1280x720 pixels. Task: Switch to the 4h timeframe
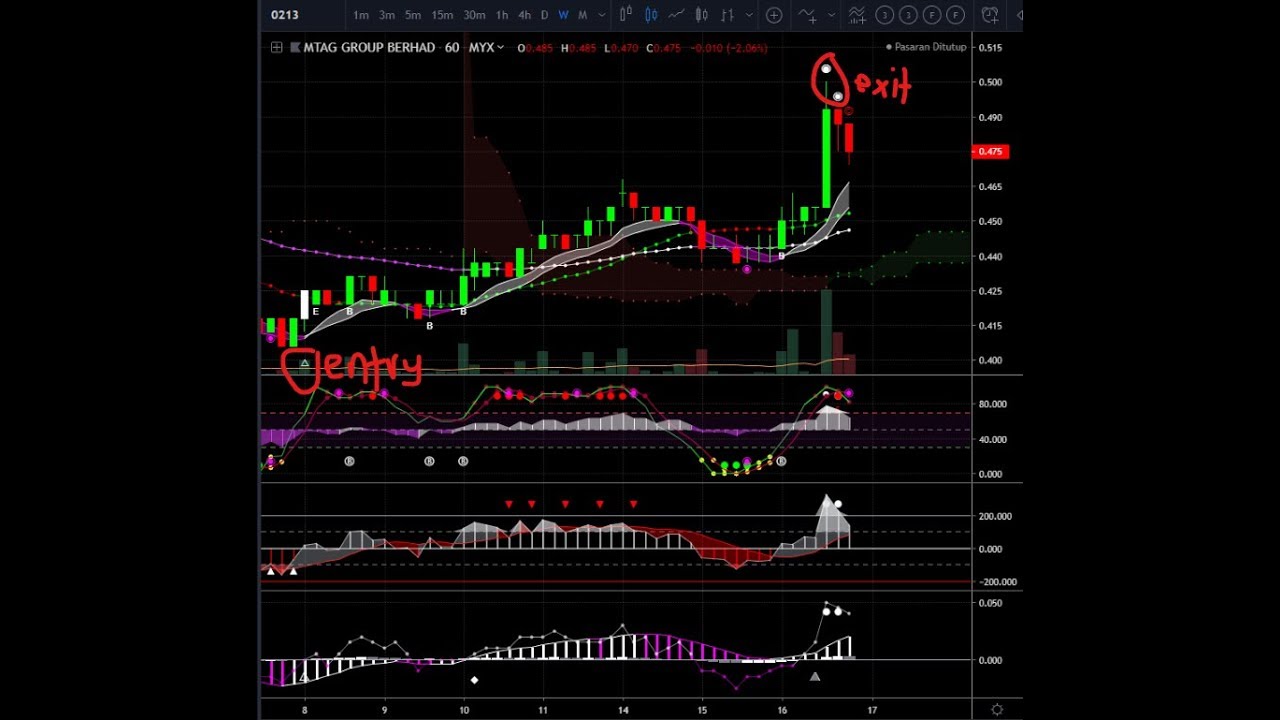tap(524, 15)
